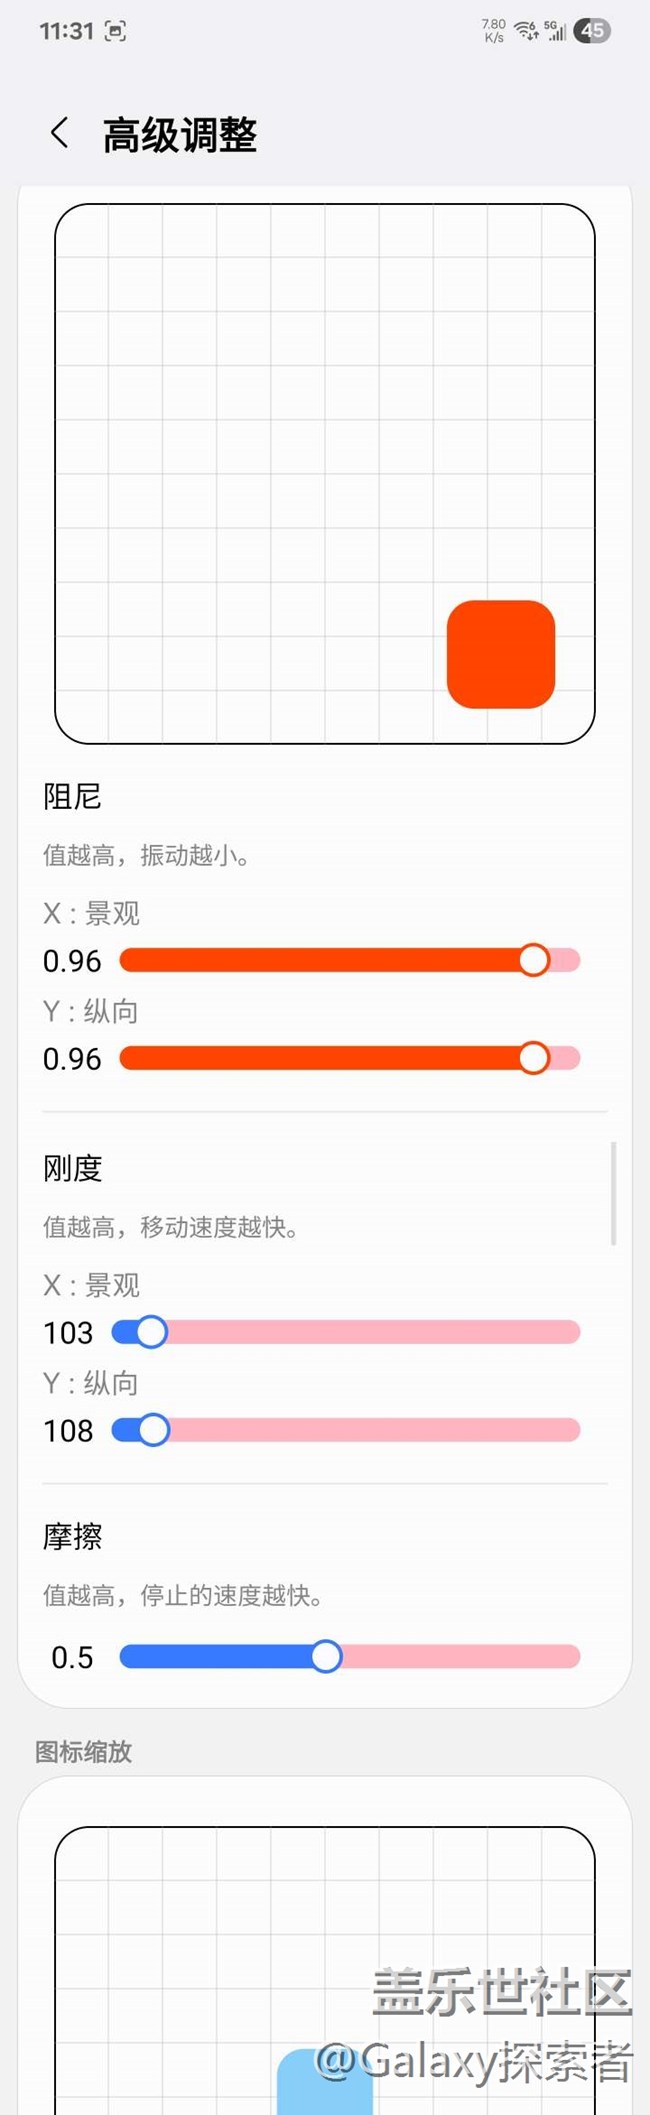The height and width of the screenshot is (2115, 650).
Task: Click the vertical scrollbar on right edge
Action: (613, 1193)
